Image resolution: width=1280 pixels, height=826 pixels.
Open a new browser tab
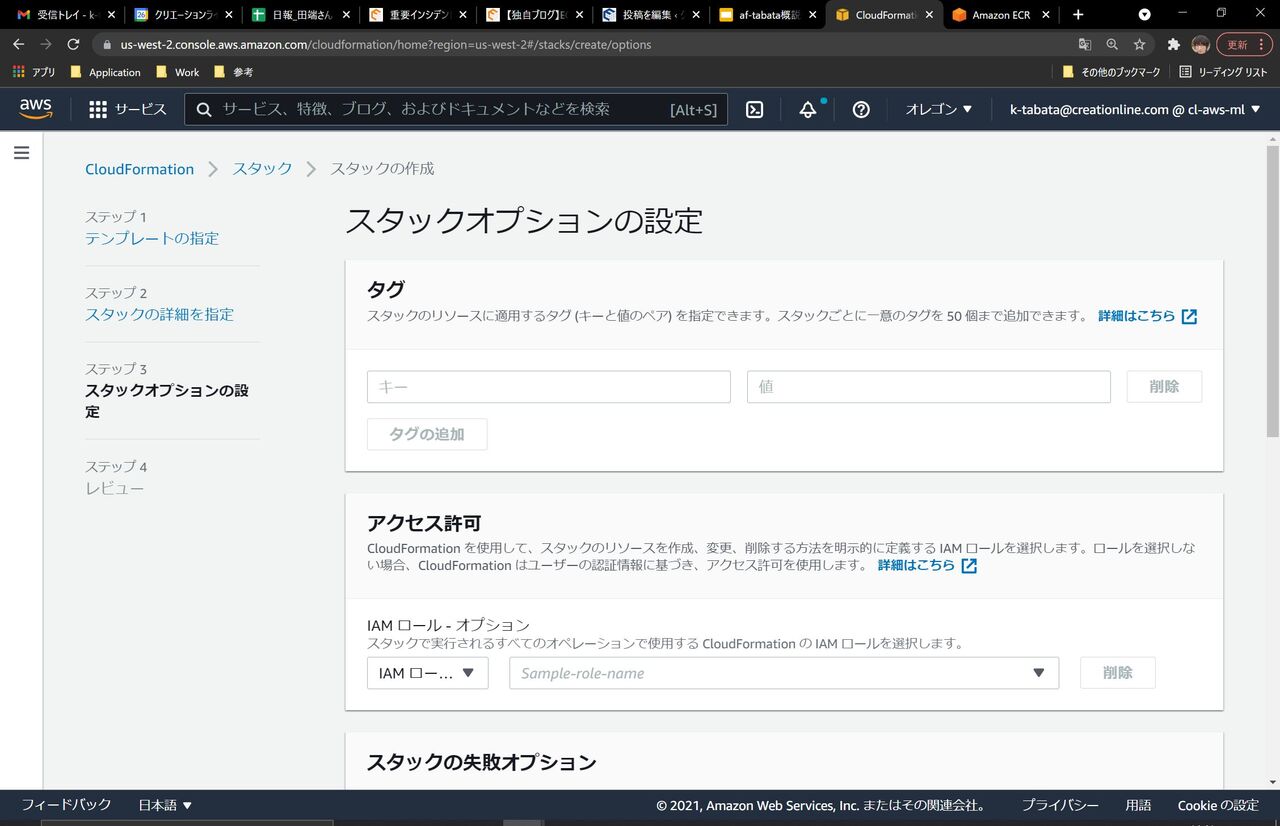tap(1077, 15)
